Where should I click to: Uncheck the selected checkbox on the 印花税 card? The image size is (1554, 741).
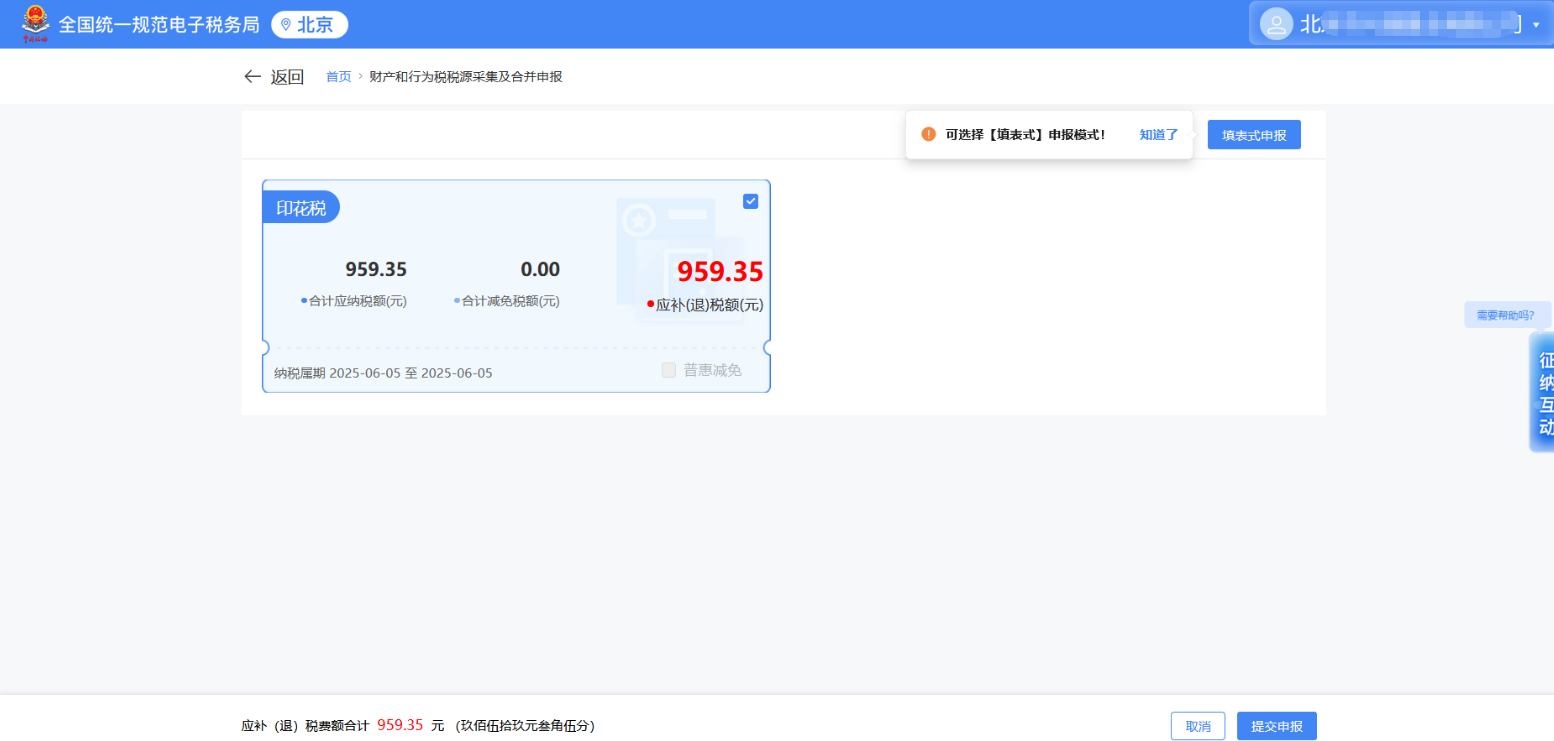750,201
